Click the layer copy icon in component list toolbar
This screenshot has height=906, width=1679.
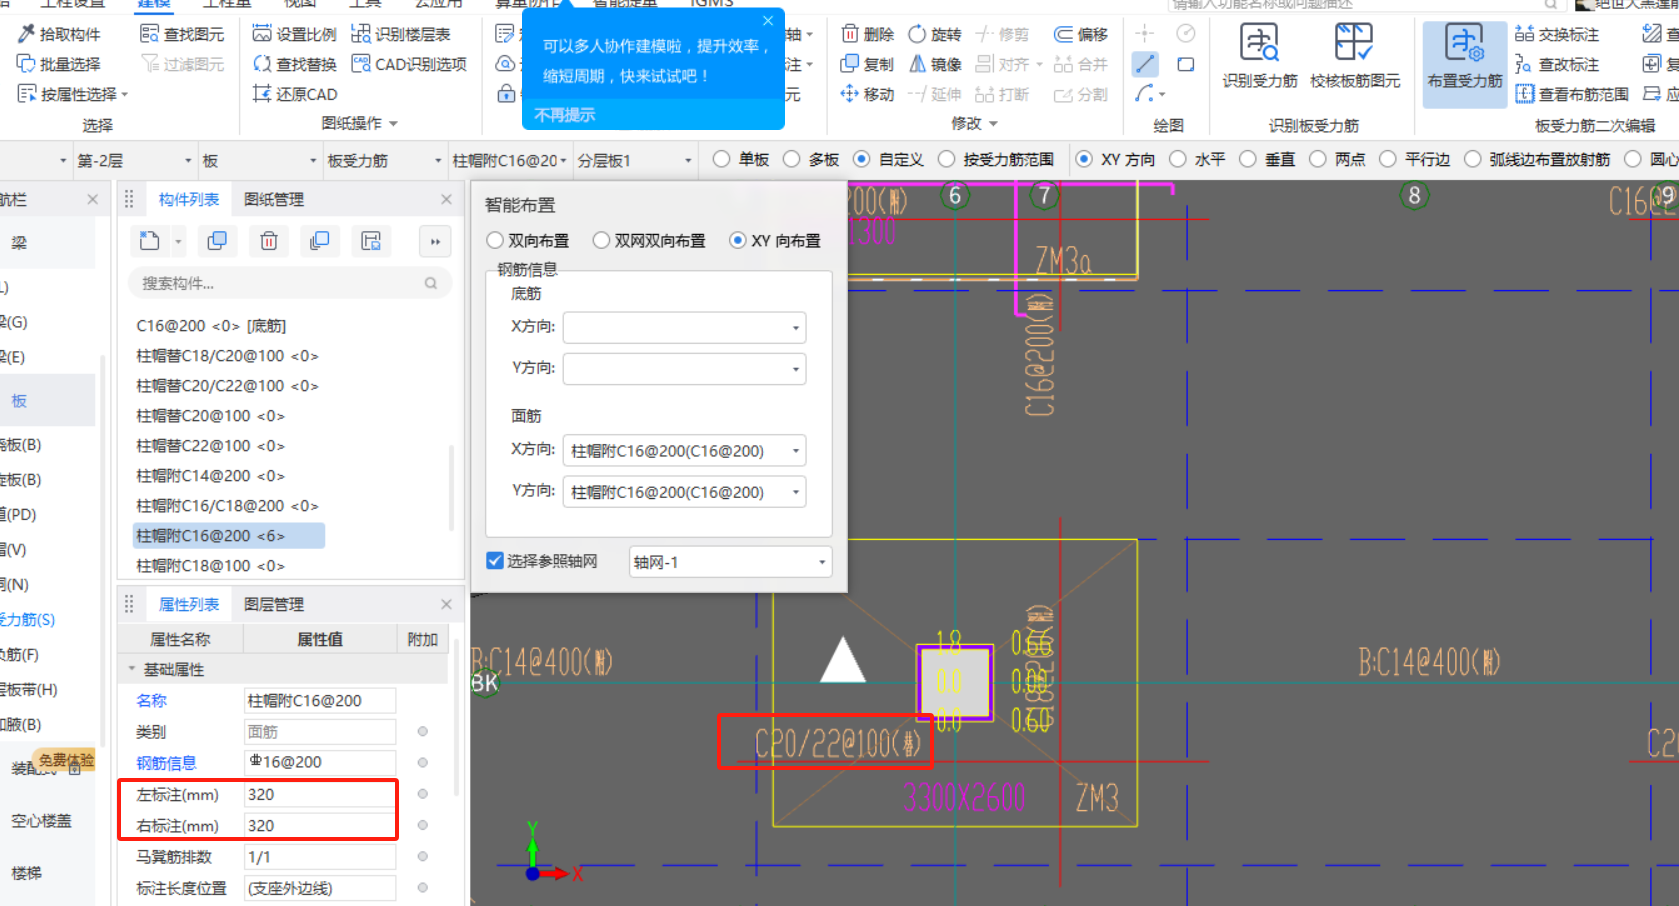point(320,241)
